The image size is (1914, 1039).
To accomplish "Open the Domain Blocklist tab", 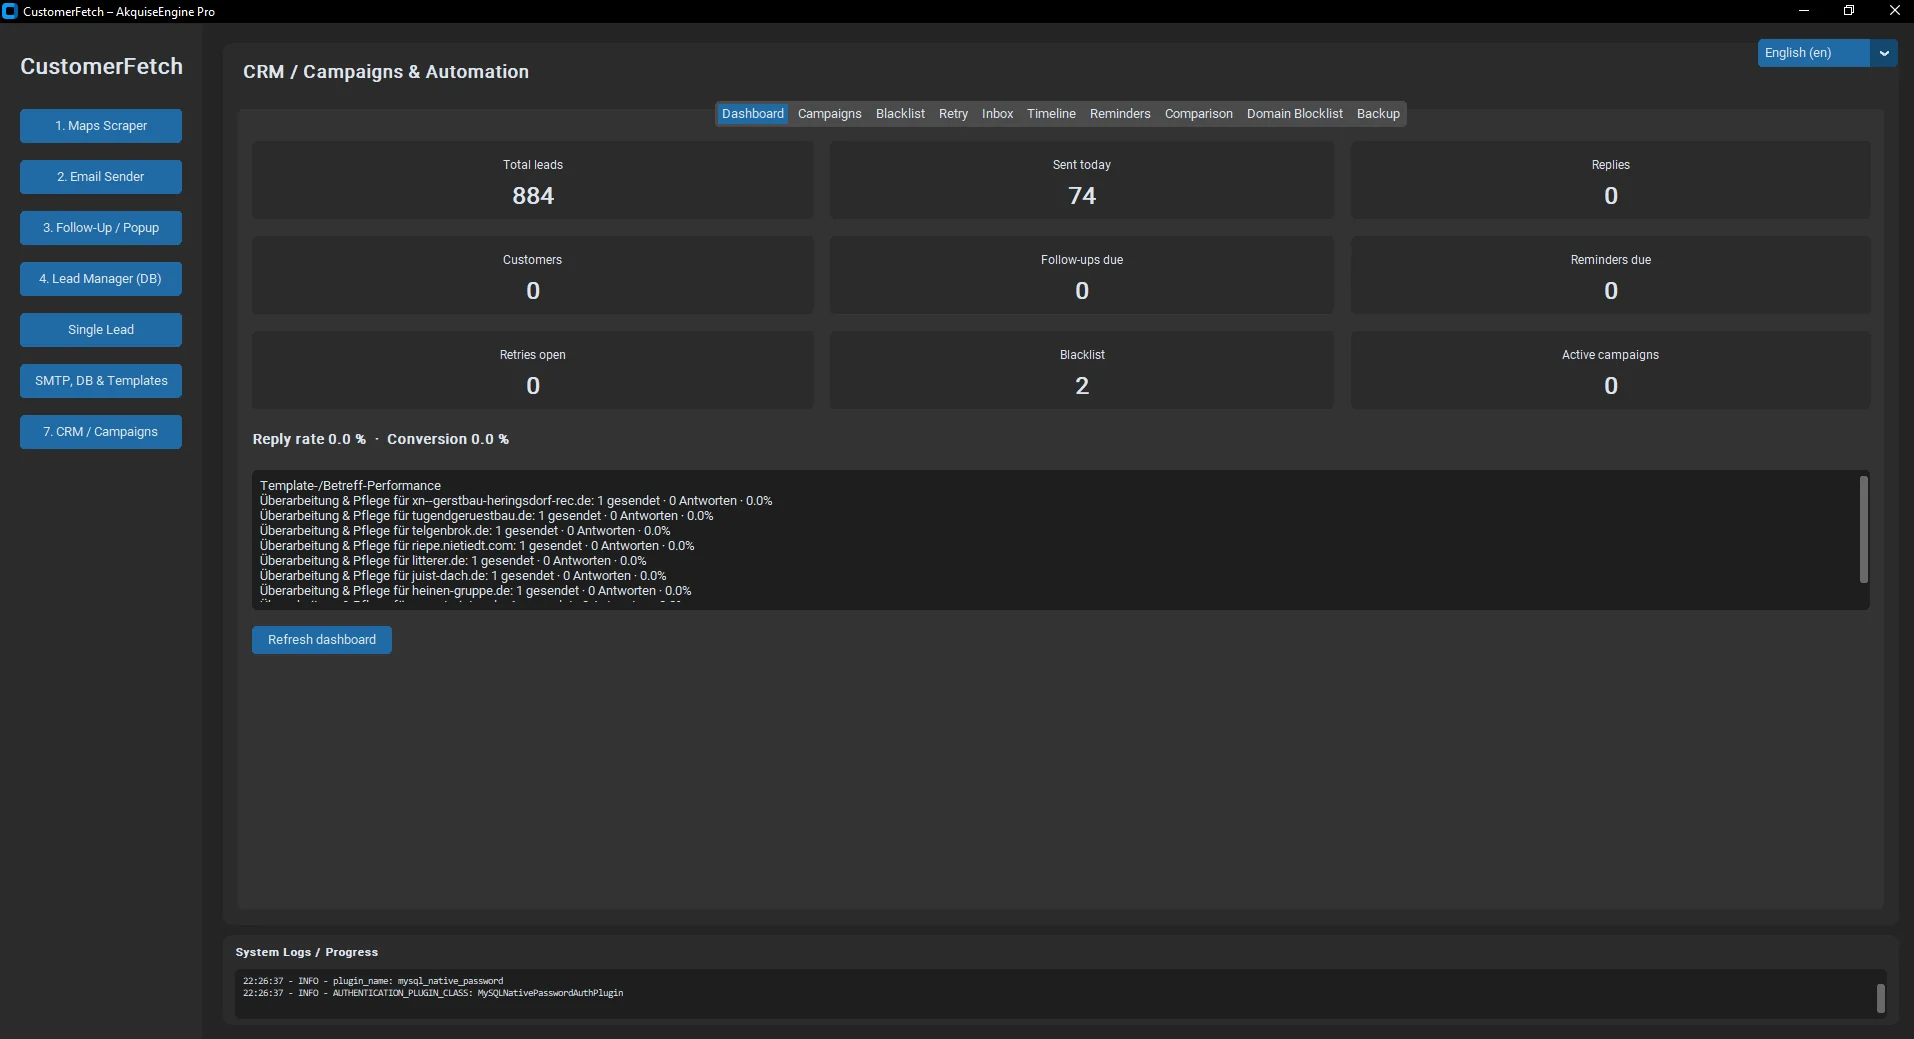I will 1295,114.
